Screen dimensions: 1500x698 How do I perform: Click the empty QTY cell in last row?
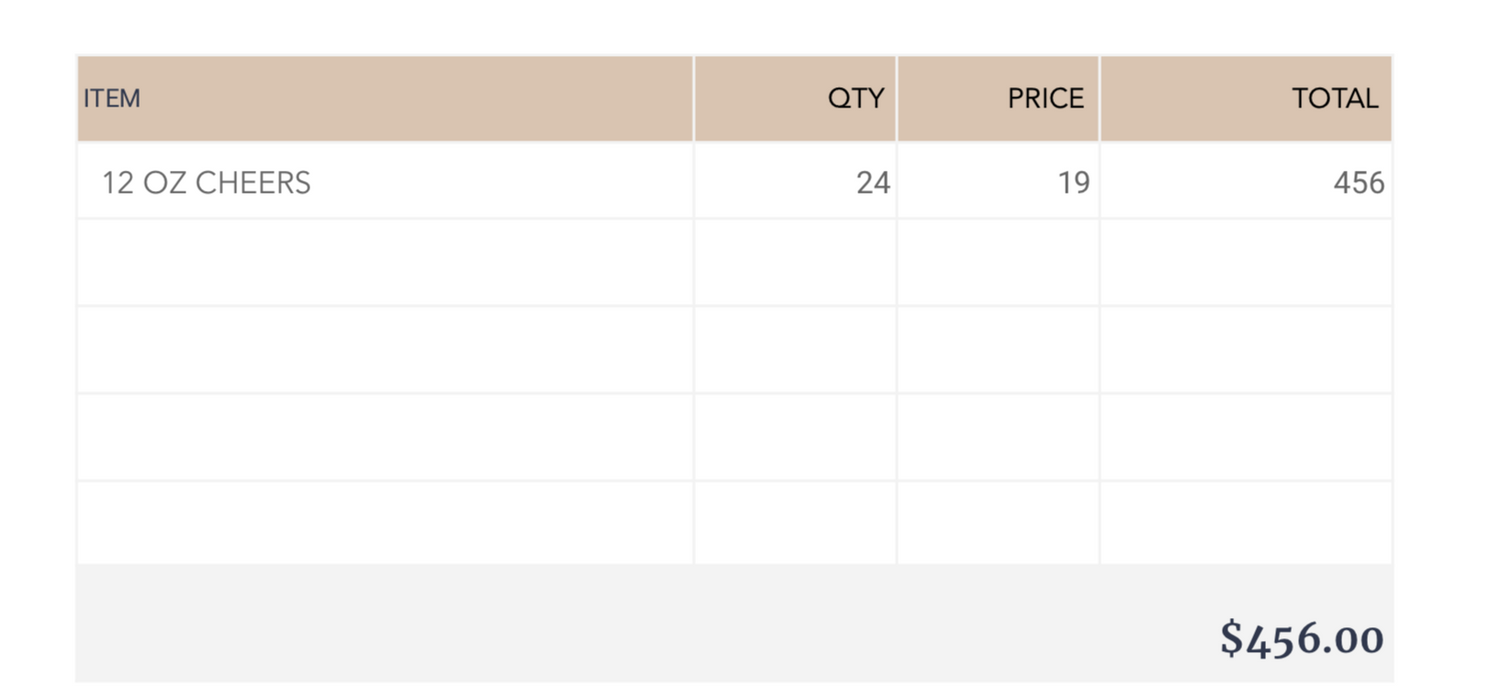[796, 523]
